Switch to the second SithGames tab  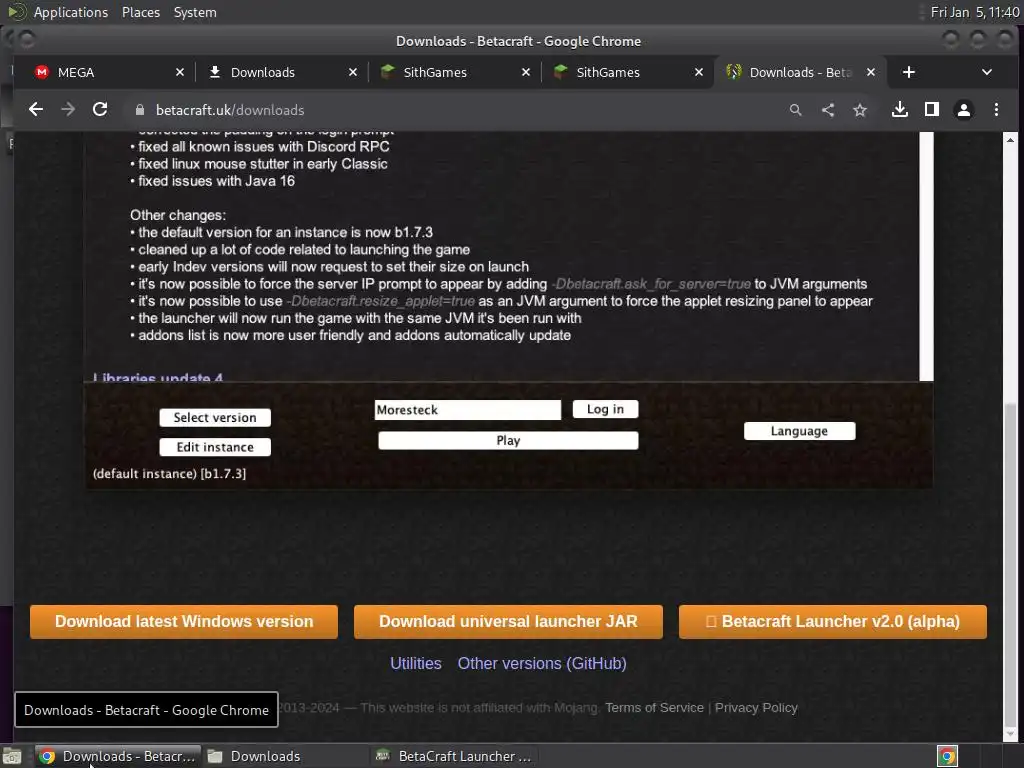(627, 72)
